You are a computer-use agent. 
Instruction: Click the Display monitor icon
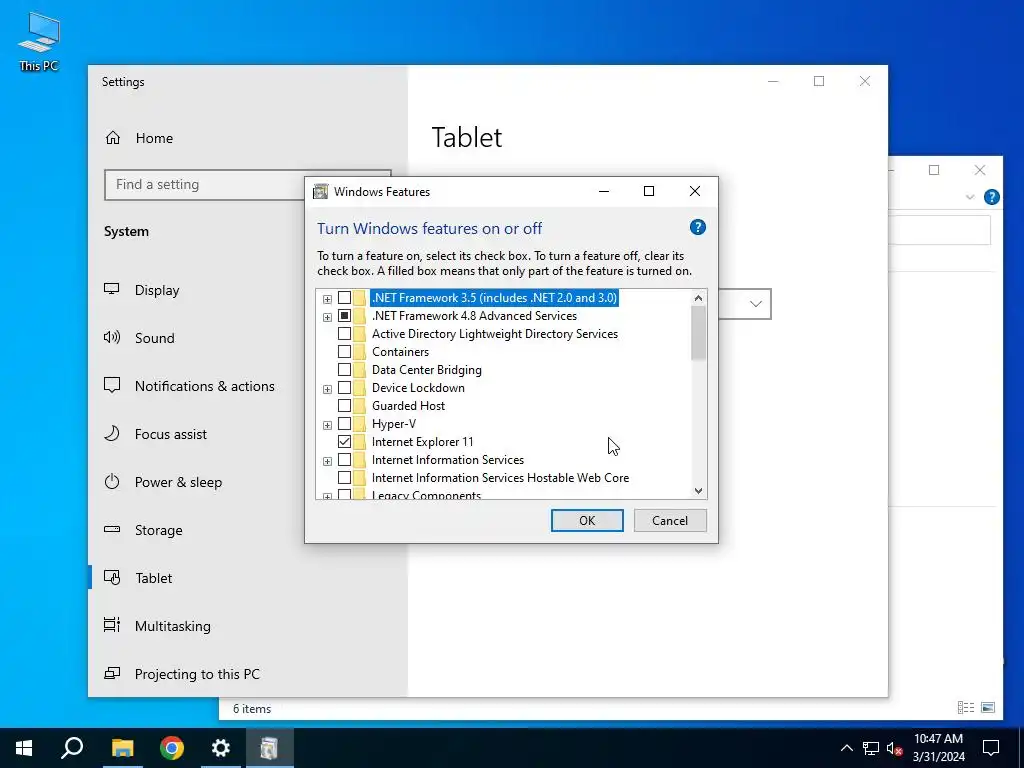[x=112, y=289]
